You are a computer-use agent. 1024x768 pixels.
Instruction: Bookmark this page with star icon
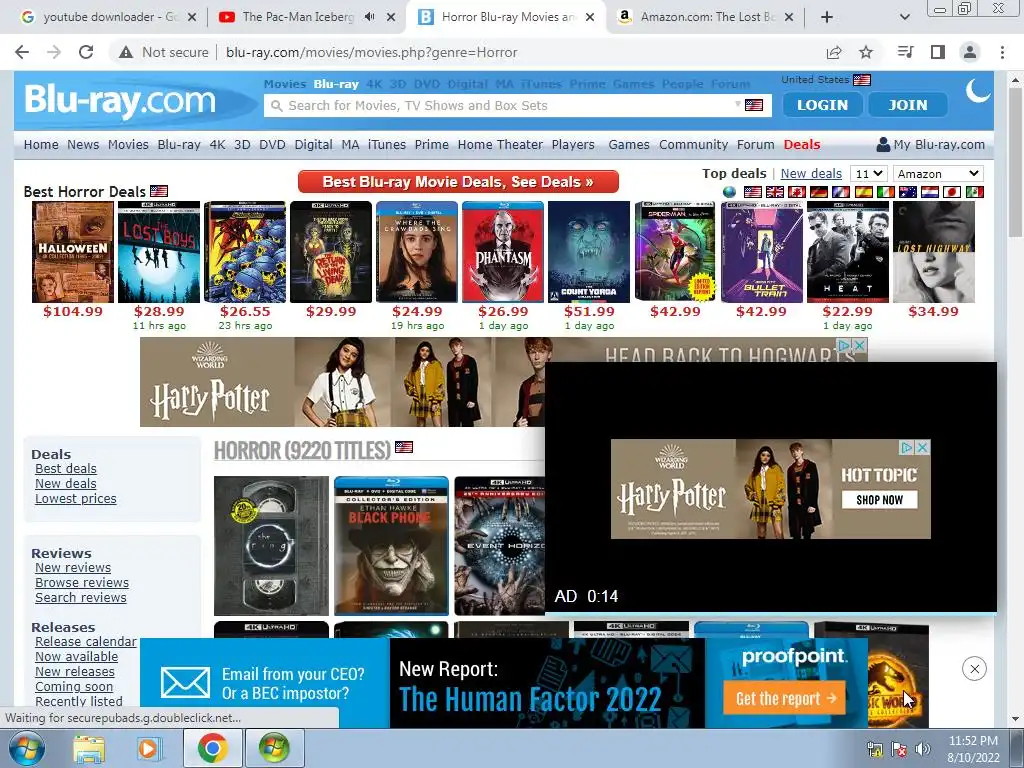(x=866, y=52)
